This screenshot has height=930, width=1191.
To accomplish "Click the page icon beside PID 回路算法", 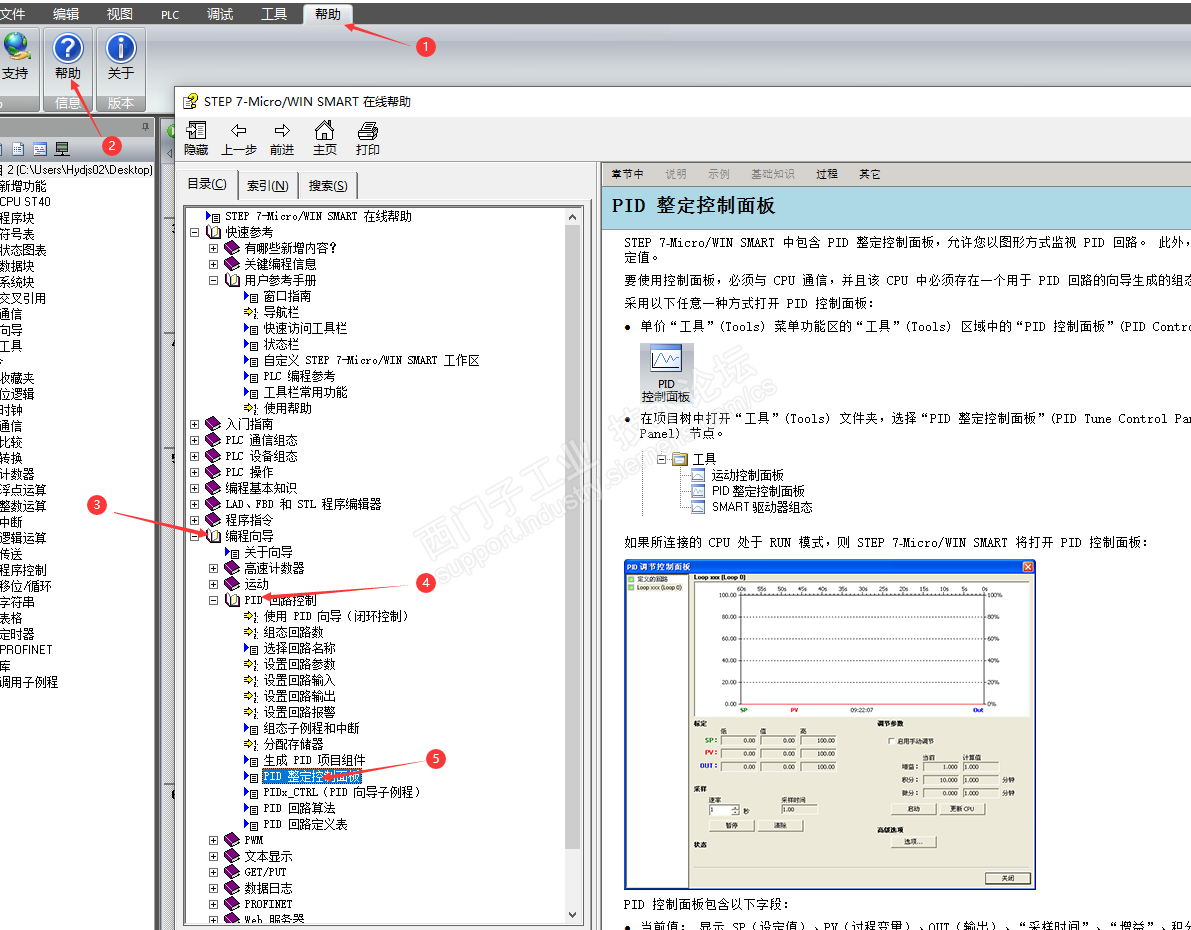I will click(x=251, y=808).
